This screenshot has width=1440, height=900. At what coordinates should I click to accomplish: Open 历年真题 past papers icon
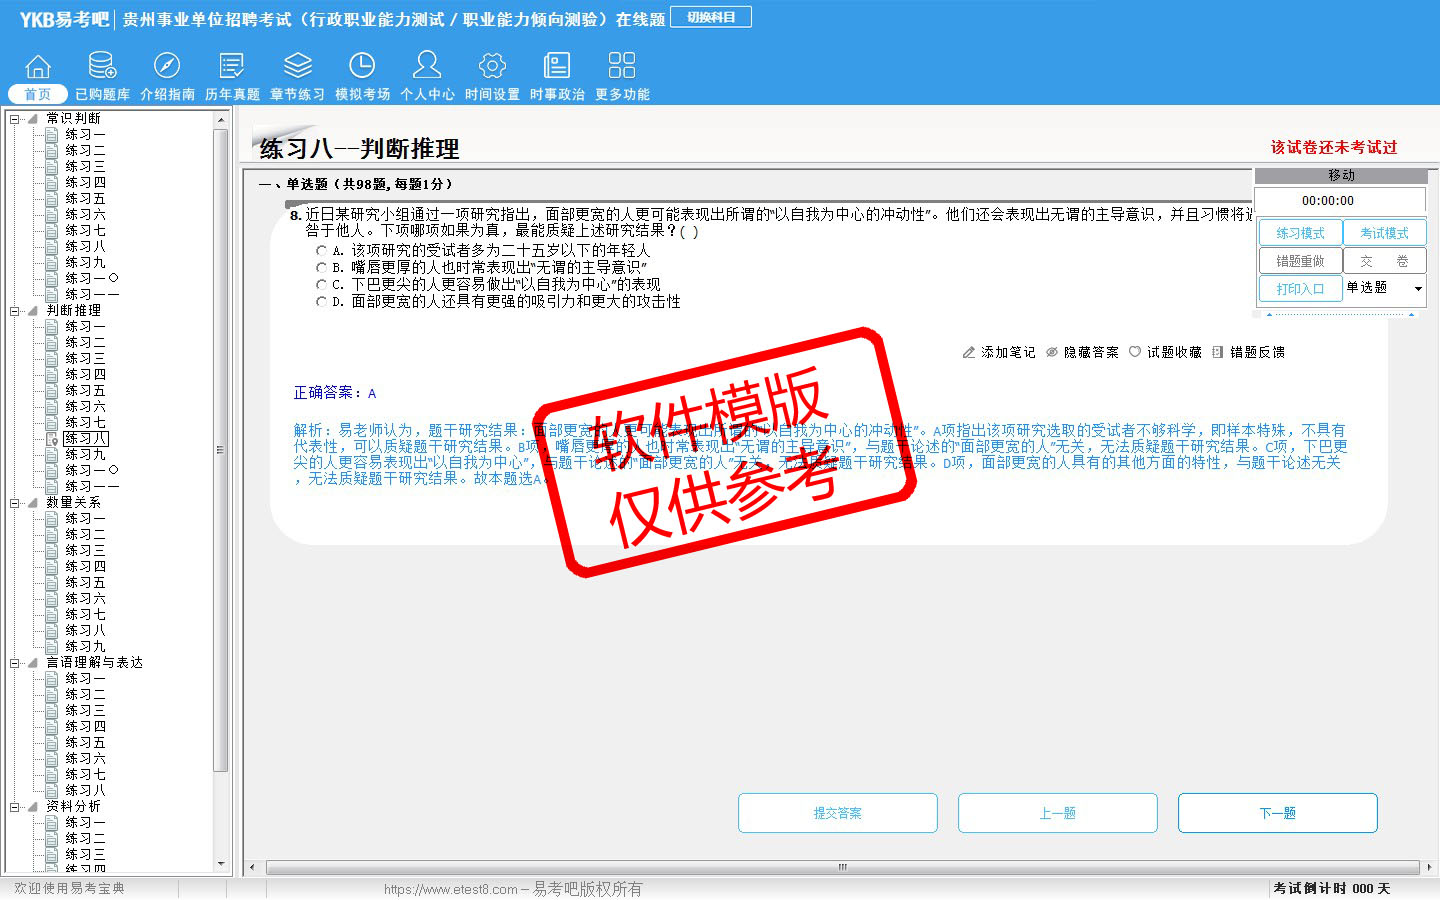pos(232,67)
